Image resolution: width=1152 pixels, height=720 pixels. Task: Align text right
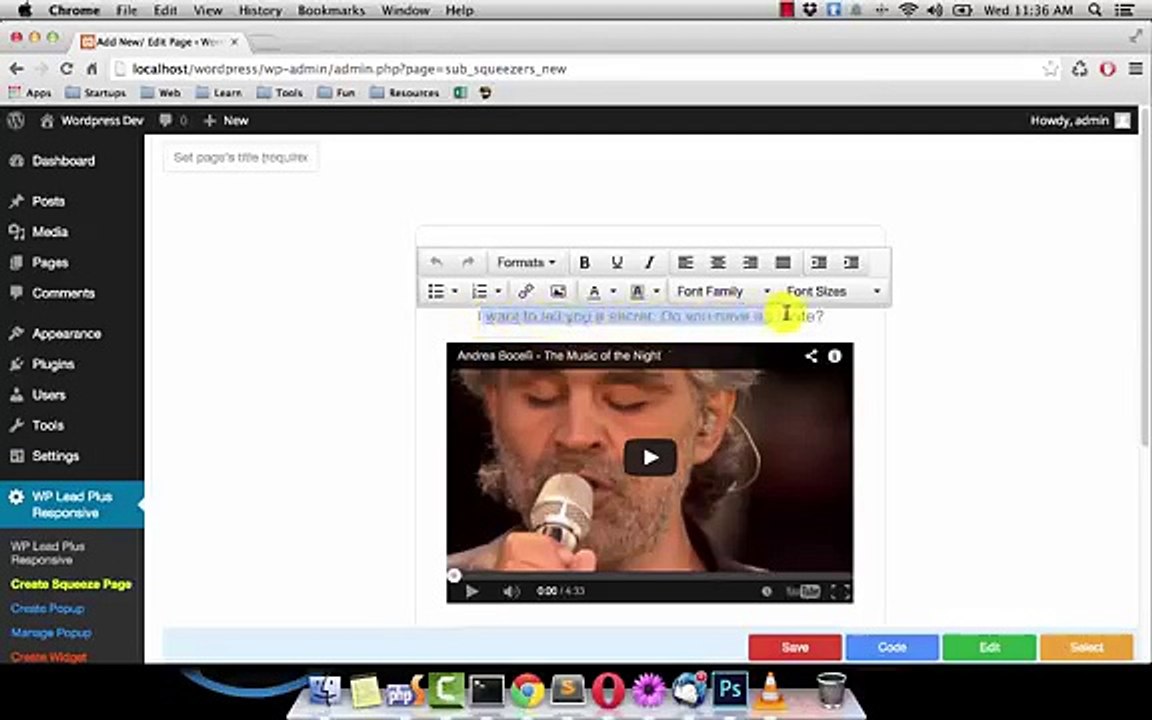(750, 262)
